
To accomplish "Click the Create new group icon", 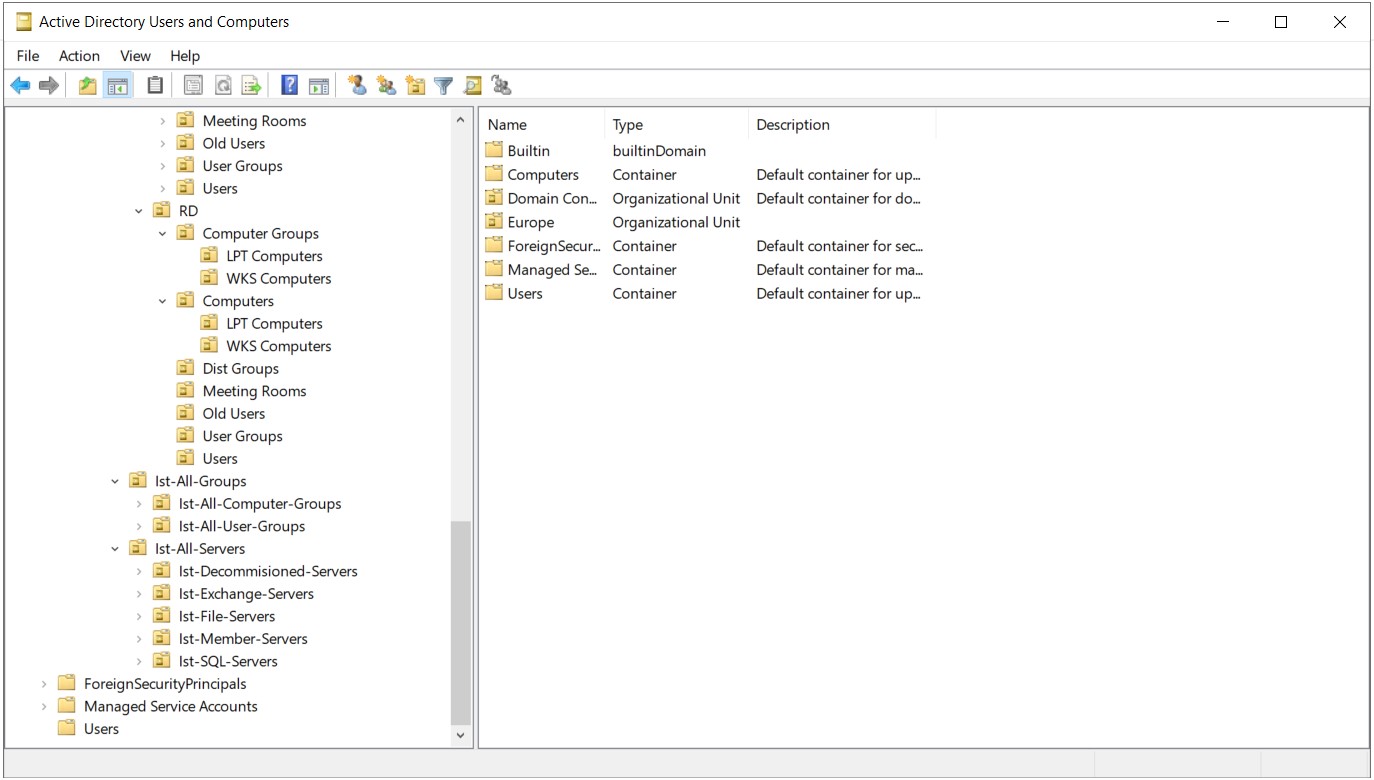I will (x=386, y=86).
